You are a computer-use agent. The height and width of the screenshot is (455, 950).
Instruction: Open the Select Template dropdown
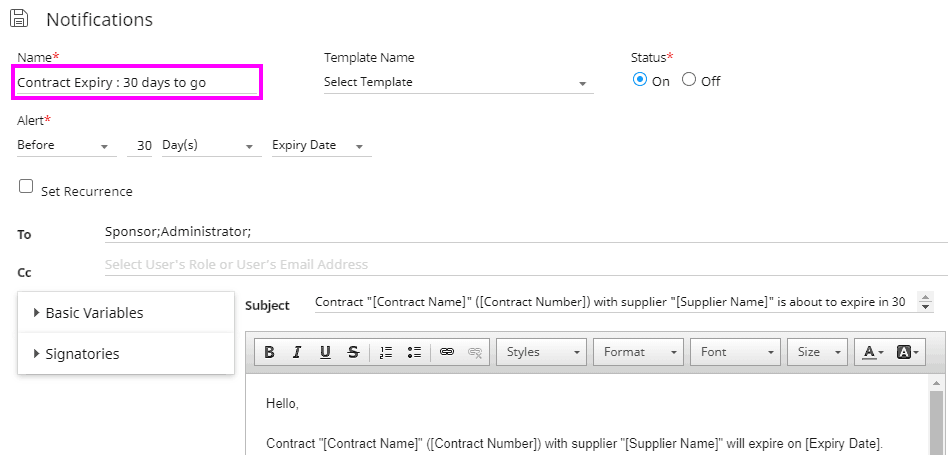(459, 82)
